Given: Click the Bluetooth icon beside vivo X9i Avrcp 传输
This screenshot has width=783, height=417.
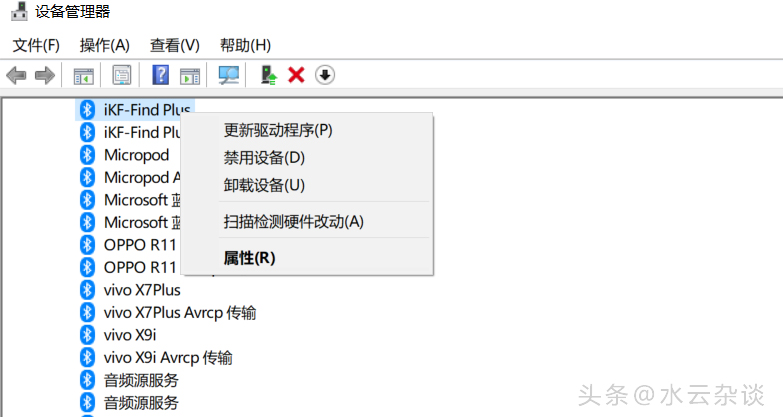Looking at the screenshot, I should point(87,358).
